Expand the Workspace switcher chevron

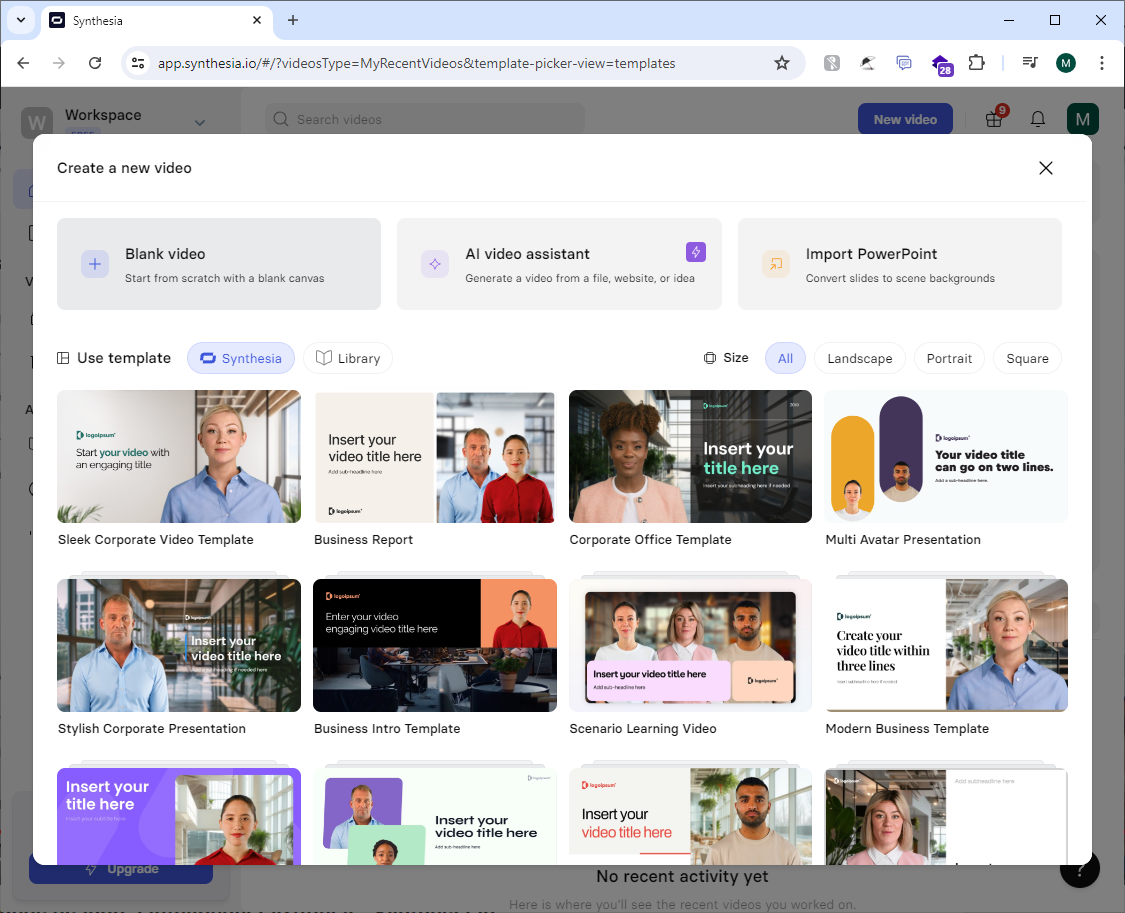pos(199,123)
